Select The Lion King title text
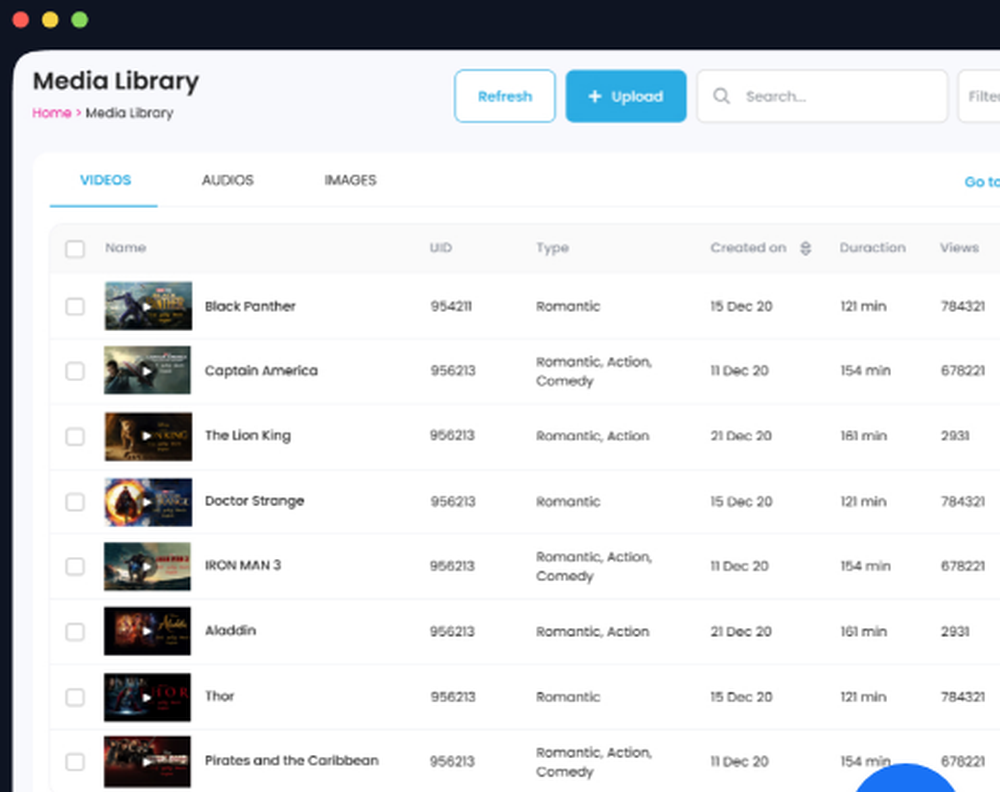 [x=247, y=436]
